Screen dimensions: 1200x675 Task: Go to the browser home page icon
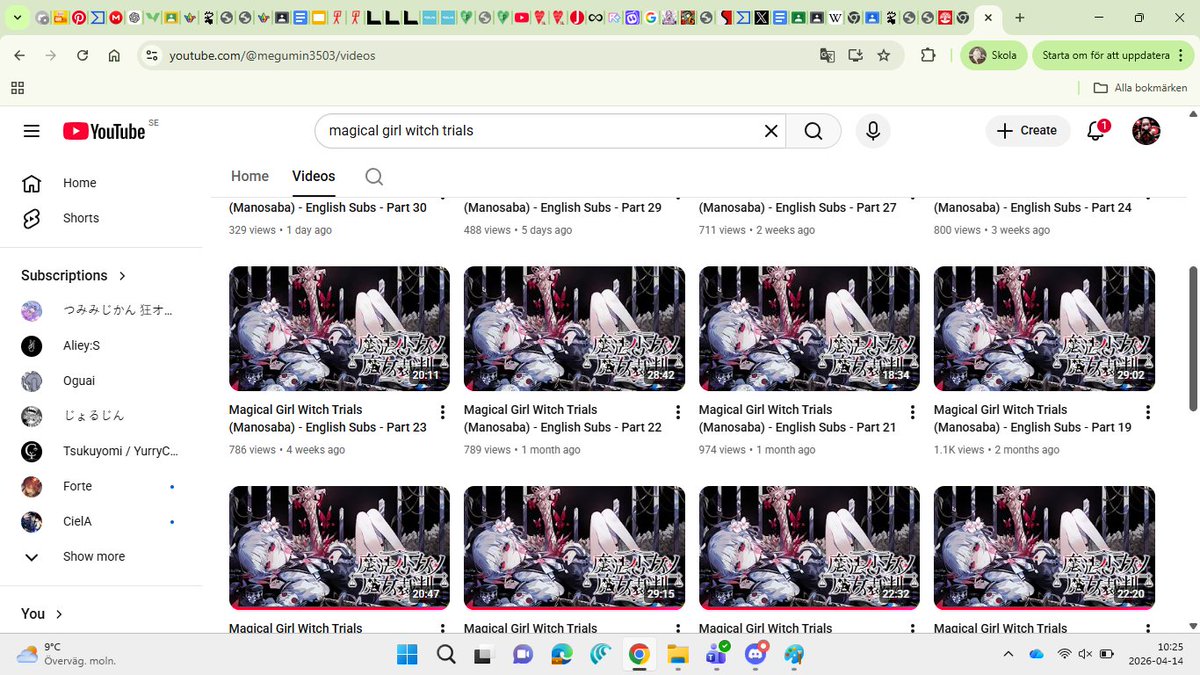coord(113,56)
